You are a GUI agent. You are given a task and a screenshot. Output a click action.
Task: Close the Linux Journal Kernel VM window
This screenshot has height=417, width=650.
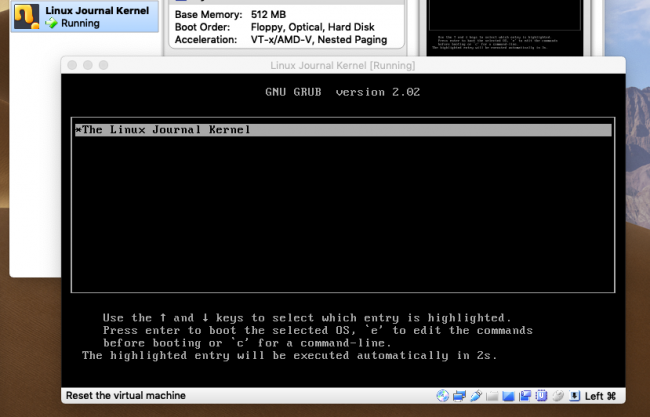point(72,65)
